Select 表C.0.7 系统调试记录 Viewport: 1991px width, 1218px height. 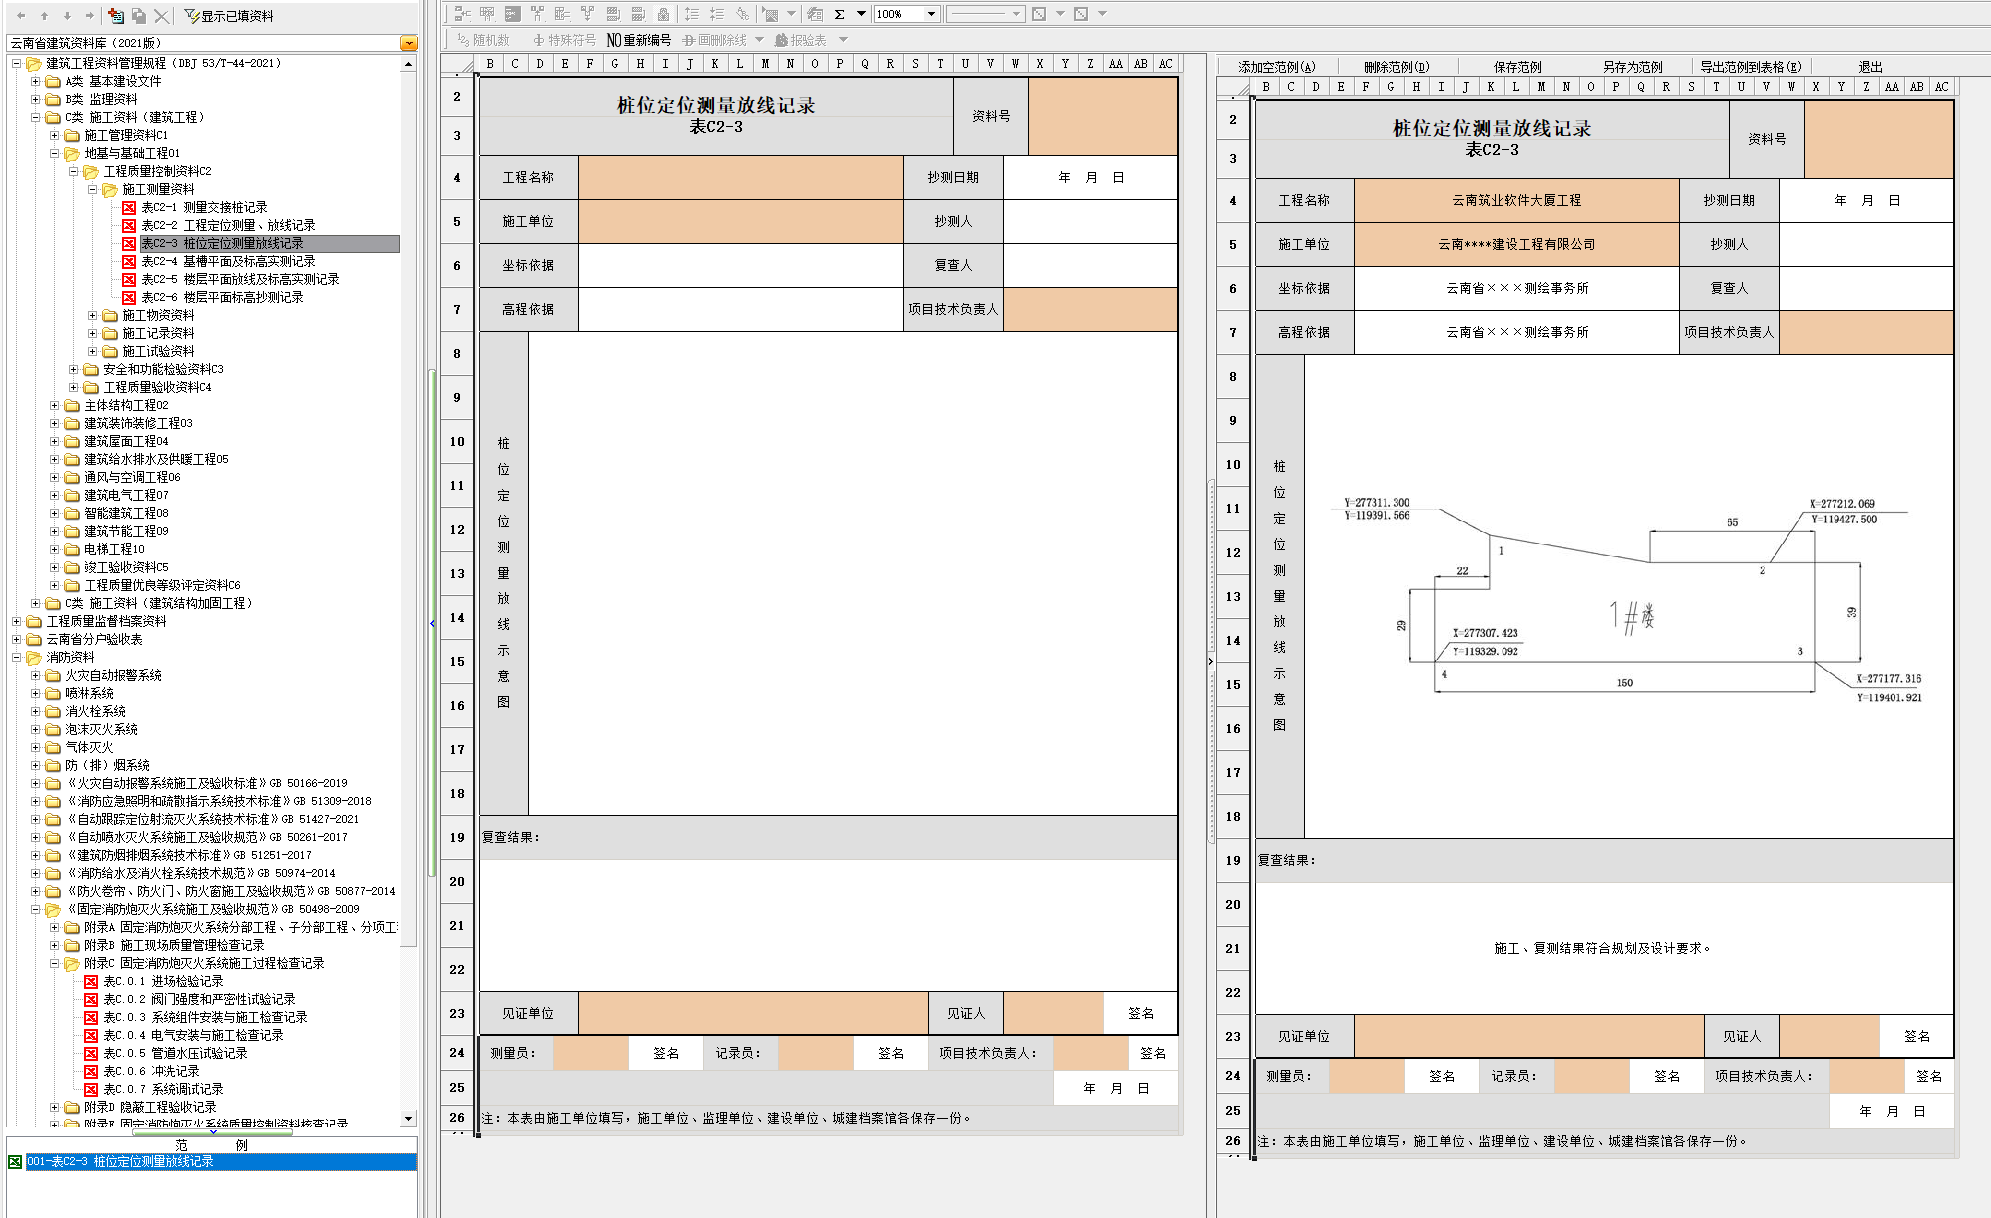(163, 1089)
